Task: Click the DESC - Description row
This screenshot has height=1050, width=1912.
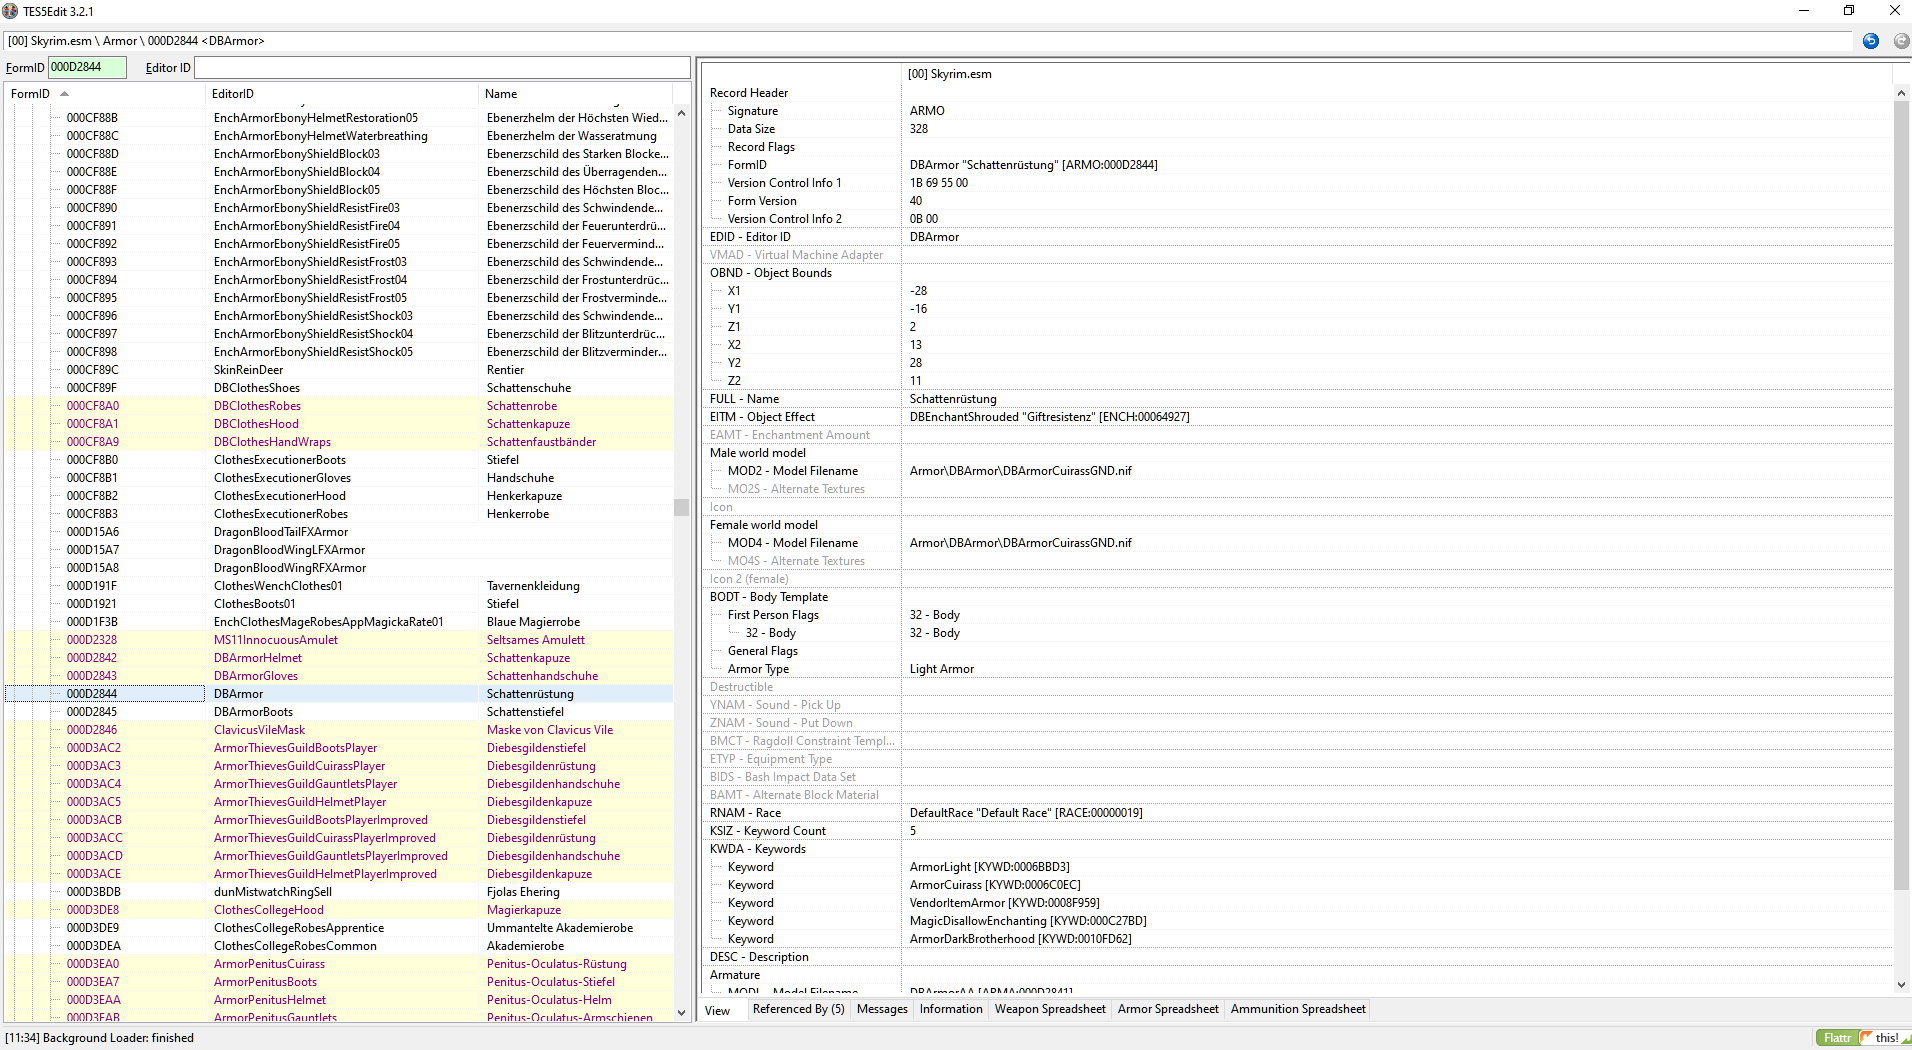Action: pyautogui.click(x=1297, y=957)
